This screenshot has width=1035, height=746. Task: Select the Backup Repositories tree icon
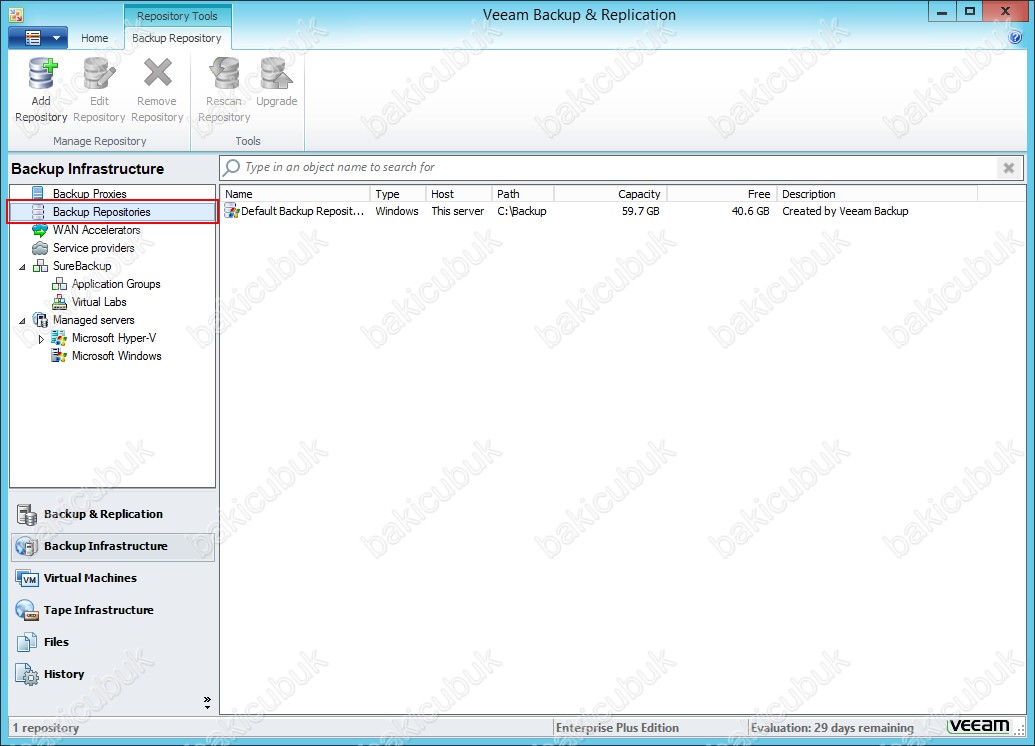tap(38, 212)
